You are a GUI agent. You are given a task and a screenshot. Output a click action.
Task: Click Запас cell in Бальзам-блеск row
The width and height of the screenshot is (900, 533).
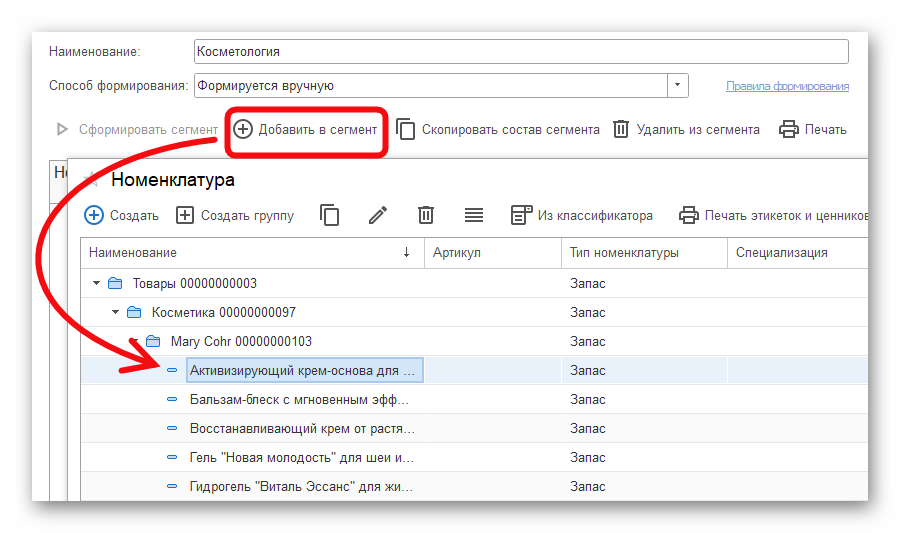click(x=644, y=400)
